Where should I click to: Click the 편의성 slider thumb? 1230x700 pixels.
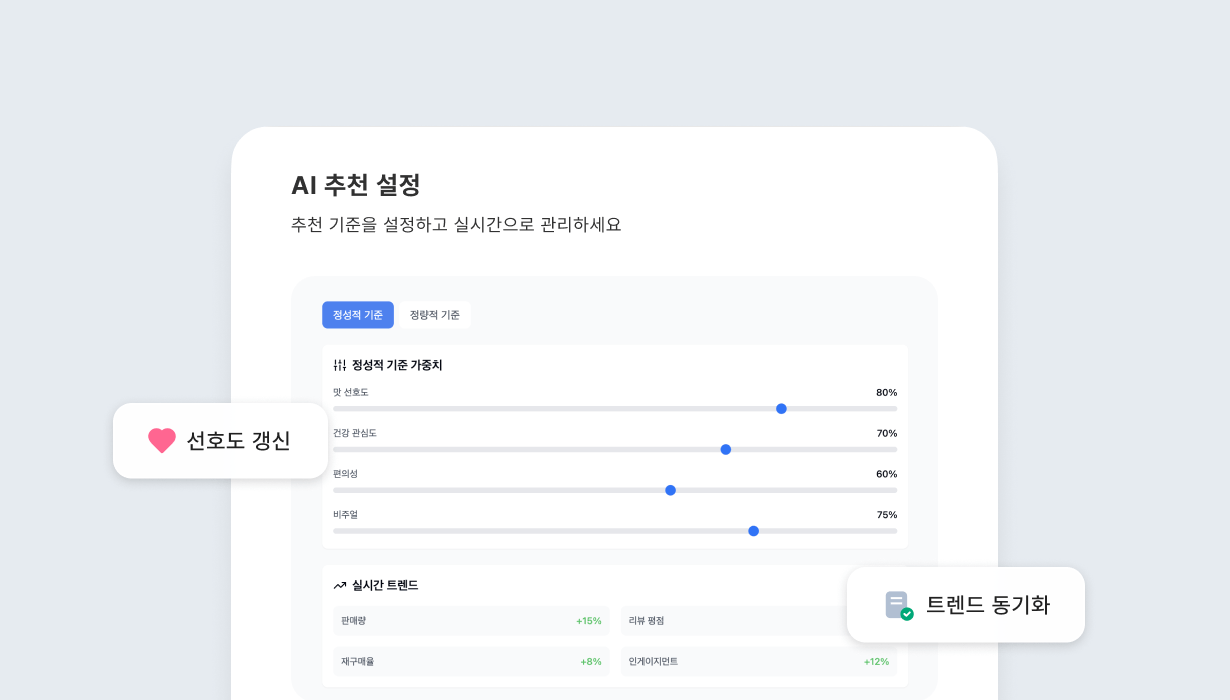tap(670, 490)
